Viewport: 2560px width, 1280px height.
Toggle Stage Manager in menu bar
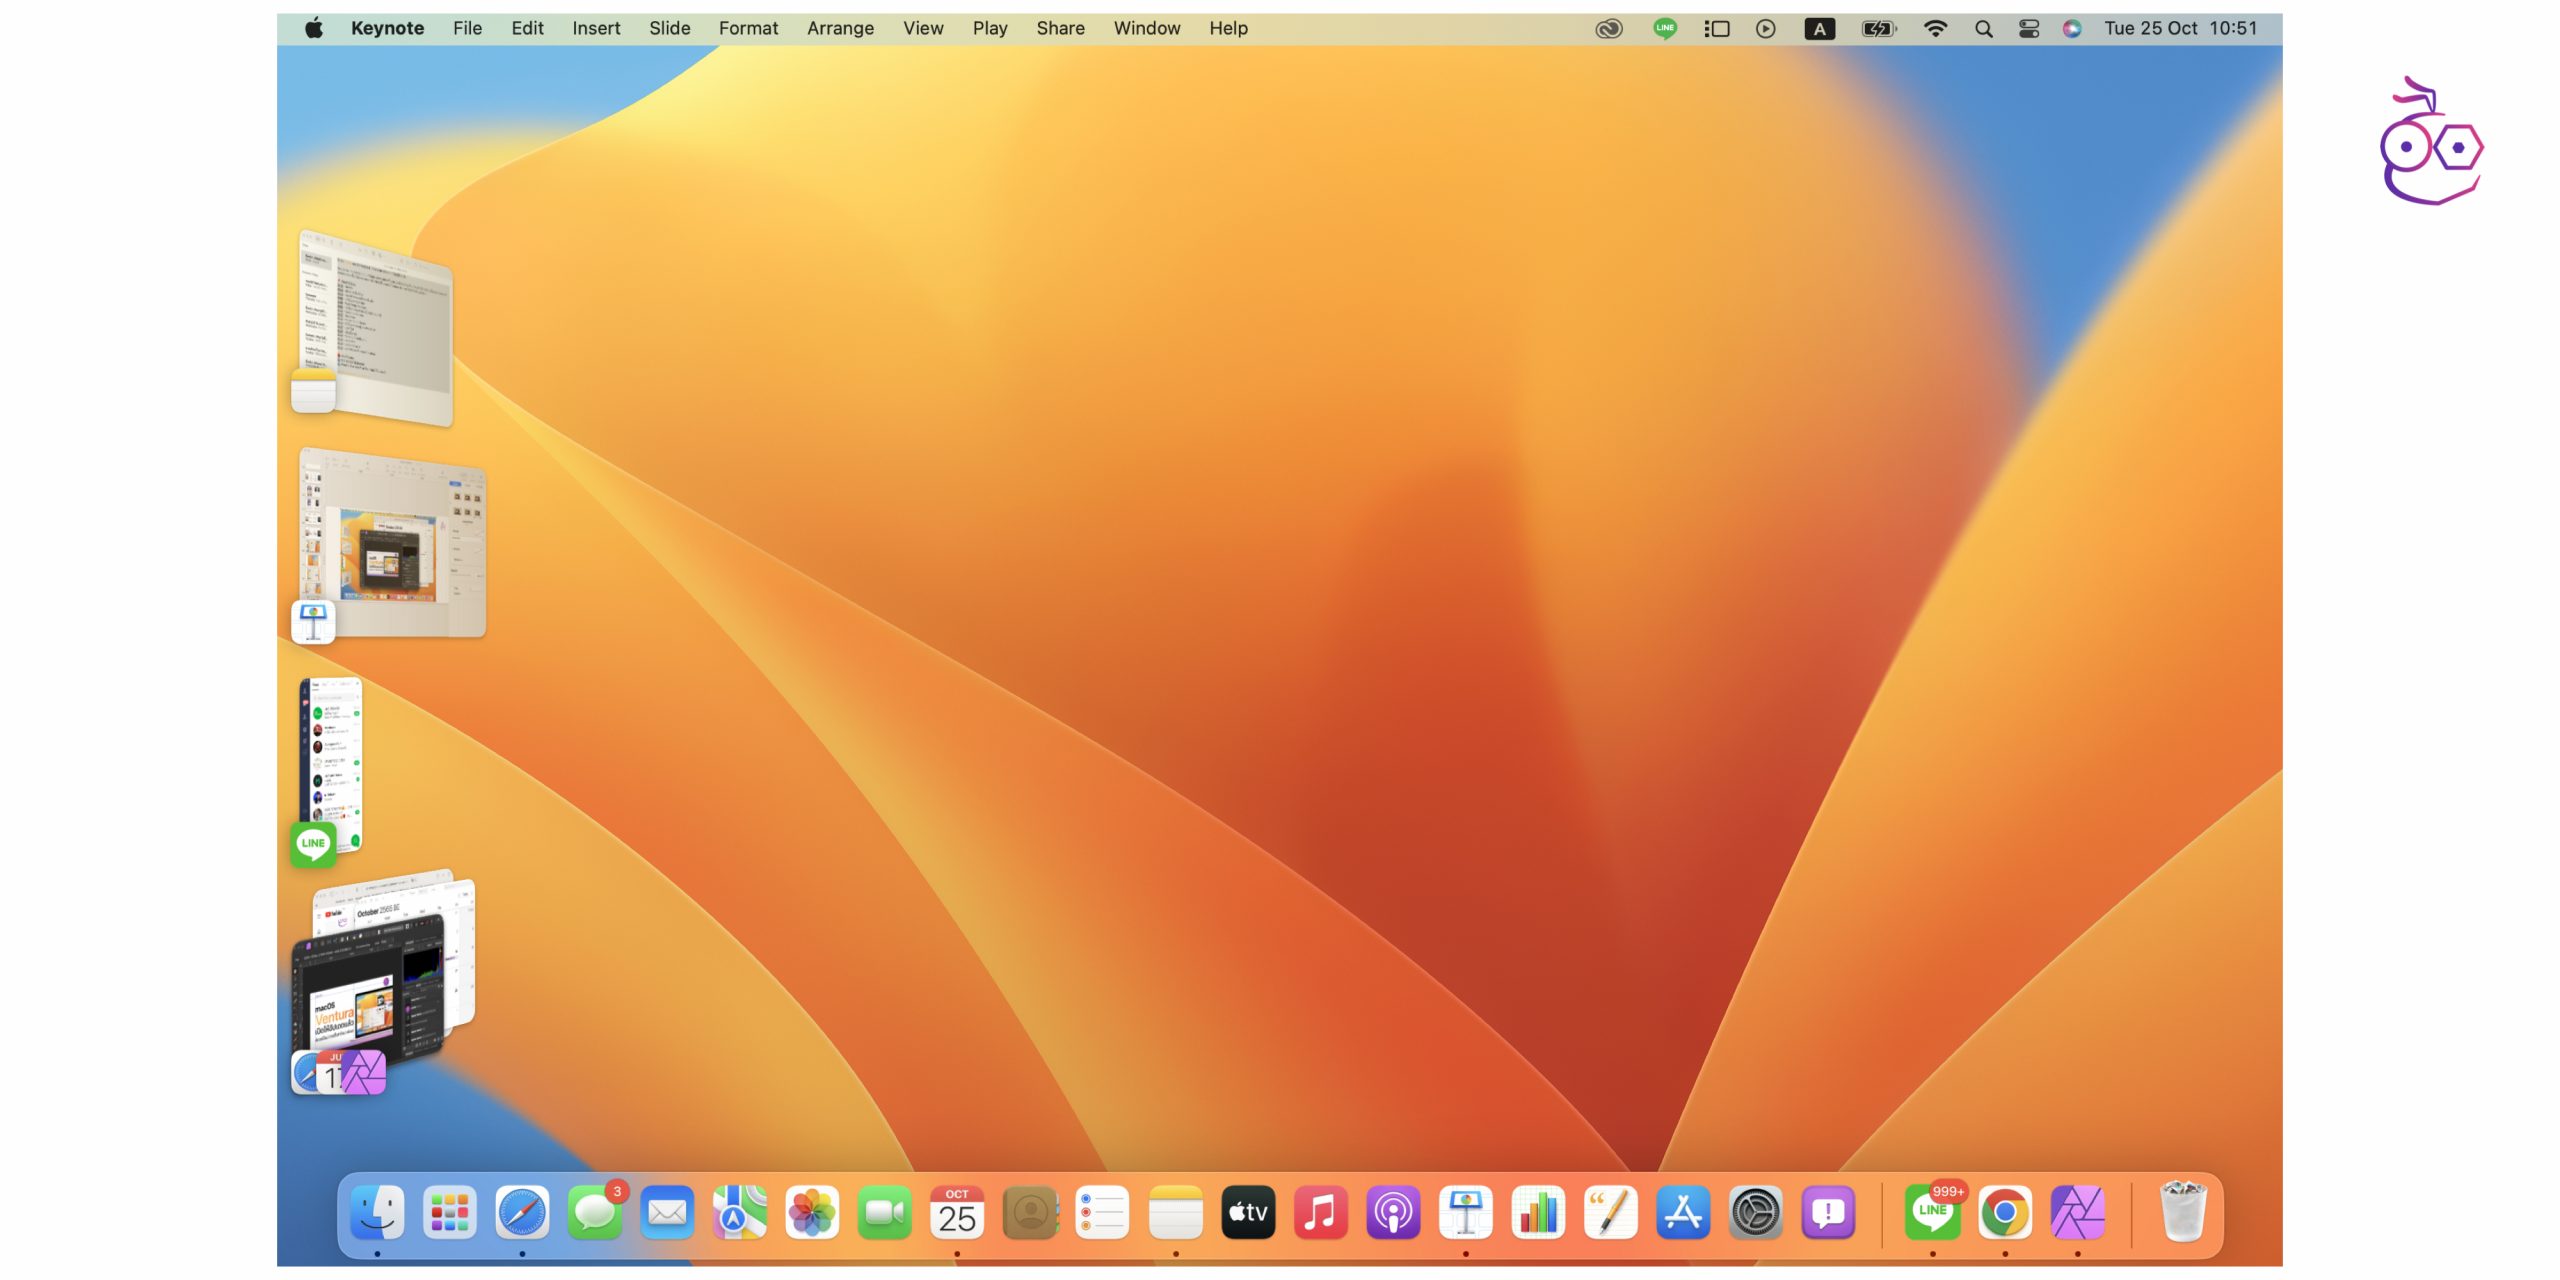tap(1716, 29)
